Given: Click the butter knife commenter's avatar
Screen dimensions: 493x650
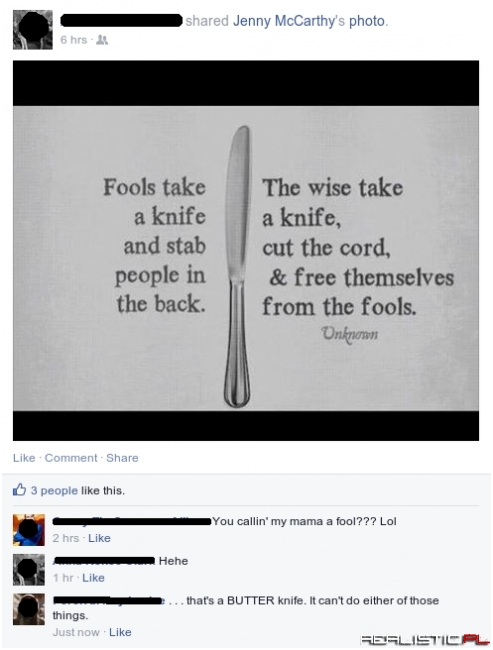Looking at the screenshot, I should pos(29,609).
